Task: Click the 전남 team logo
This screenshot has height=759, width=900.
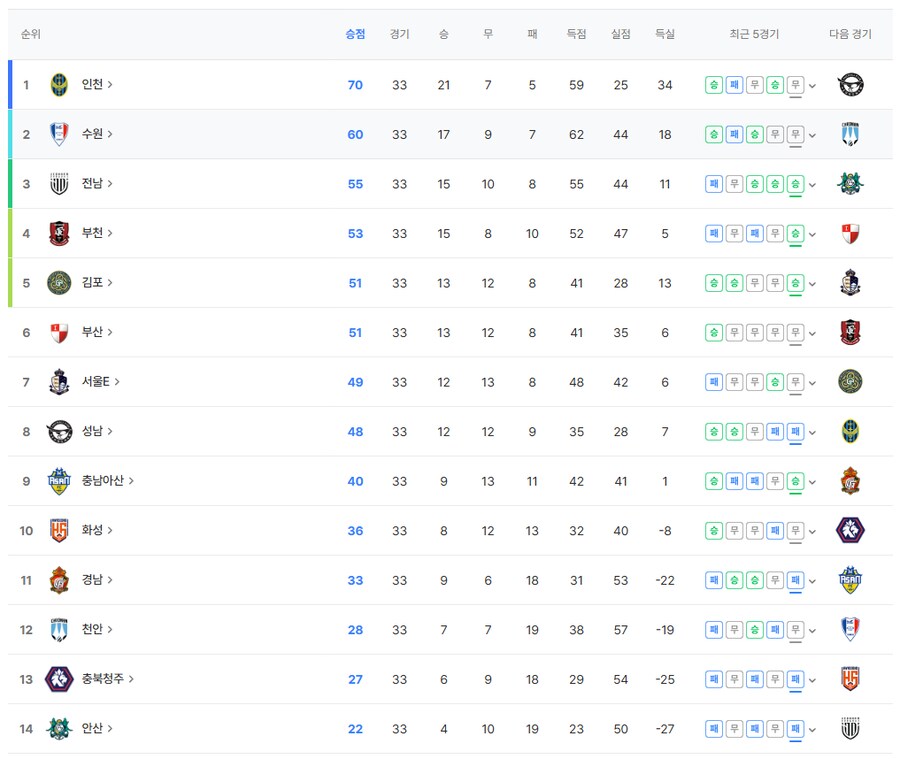Action: tap(59, 184)
